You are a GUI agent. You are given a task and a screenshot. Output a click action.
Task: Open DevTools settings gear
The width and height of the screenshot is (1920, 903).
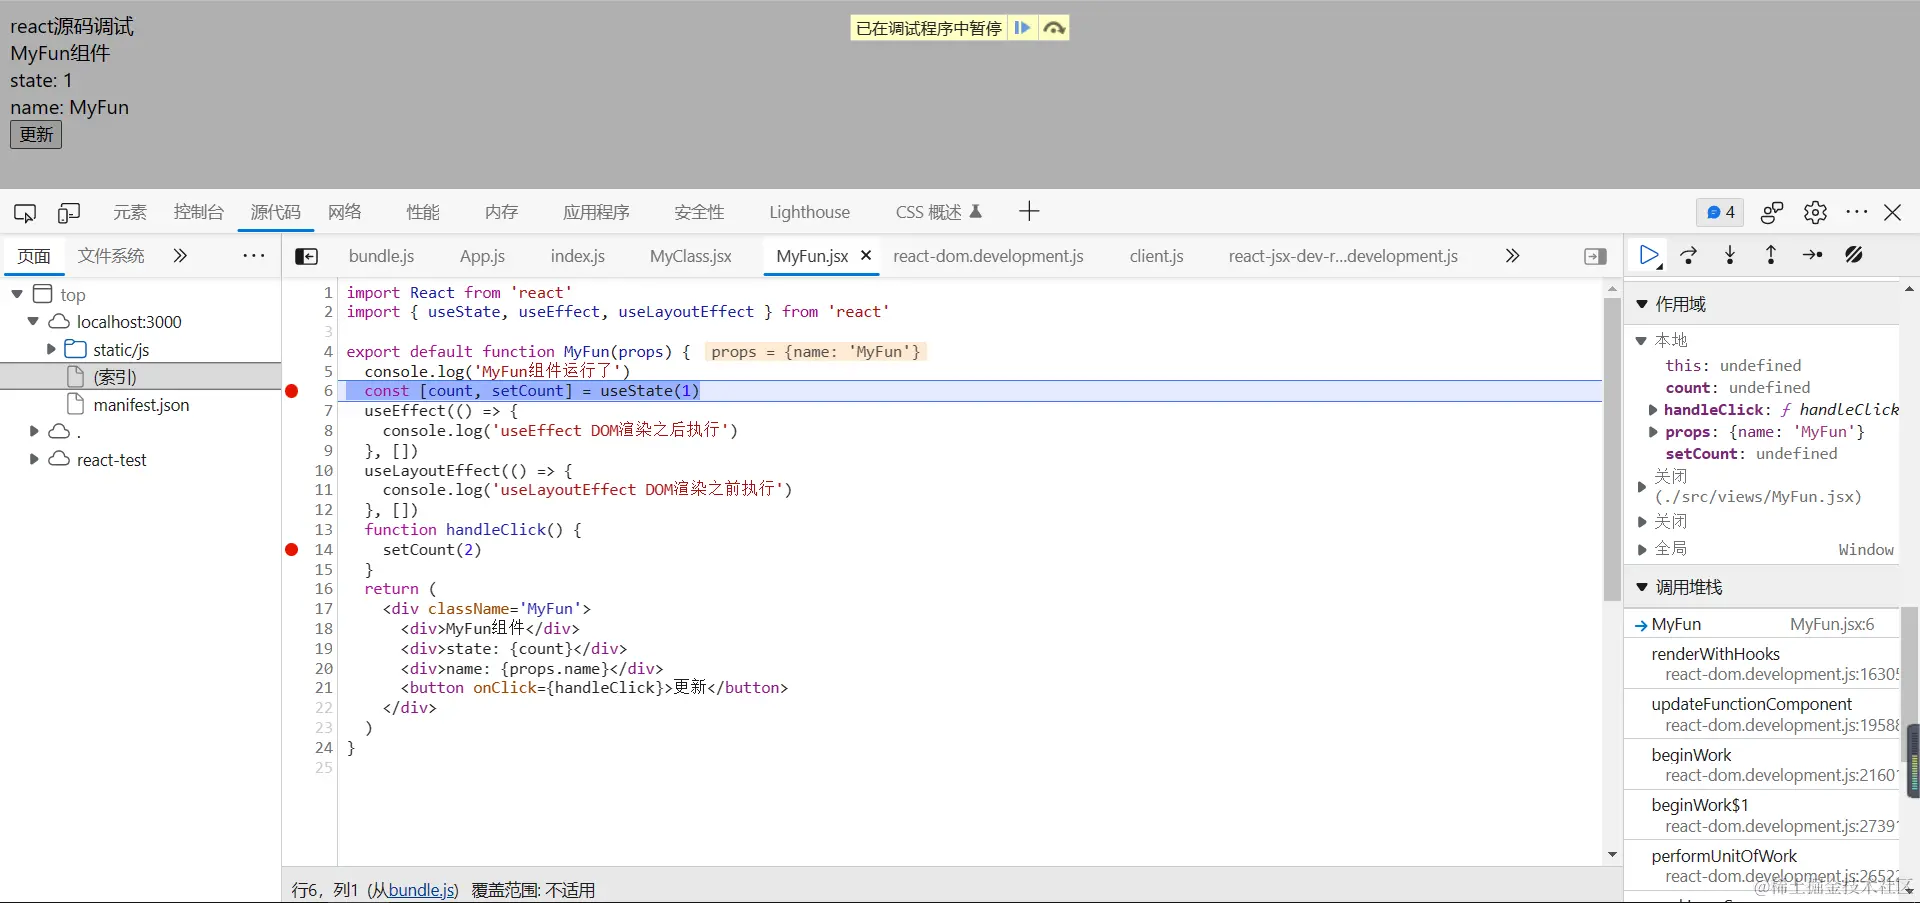[x=1815, y=212]
